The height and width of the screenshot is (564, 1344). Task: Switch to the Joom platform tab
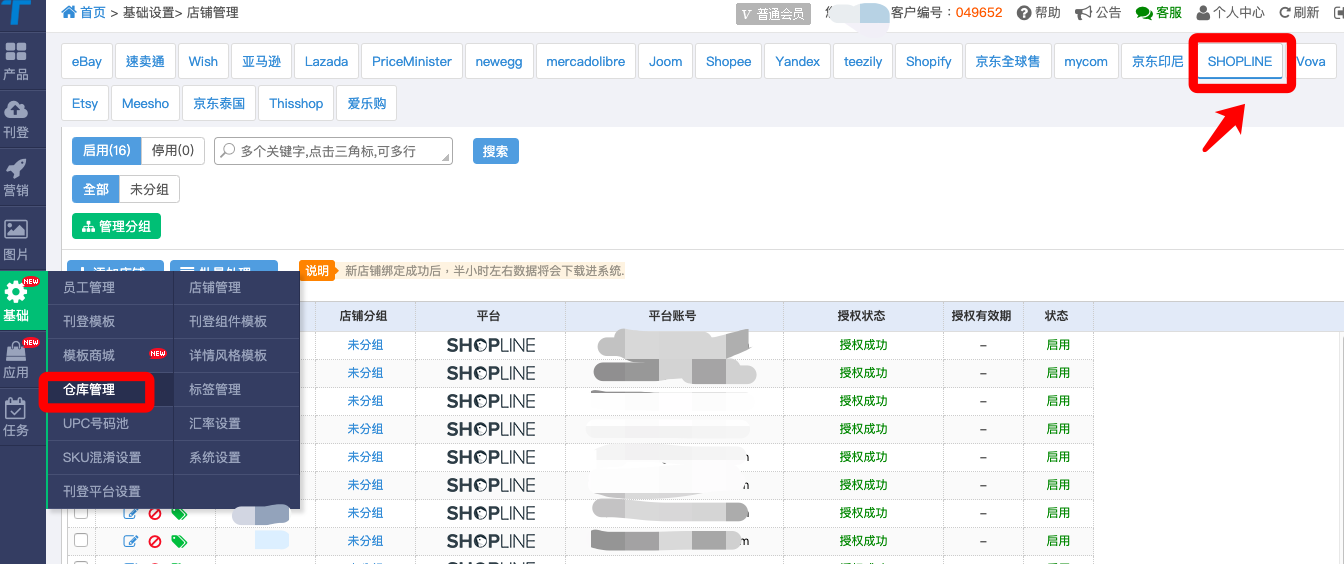(666, 61)
